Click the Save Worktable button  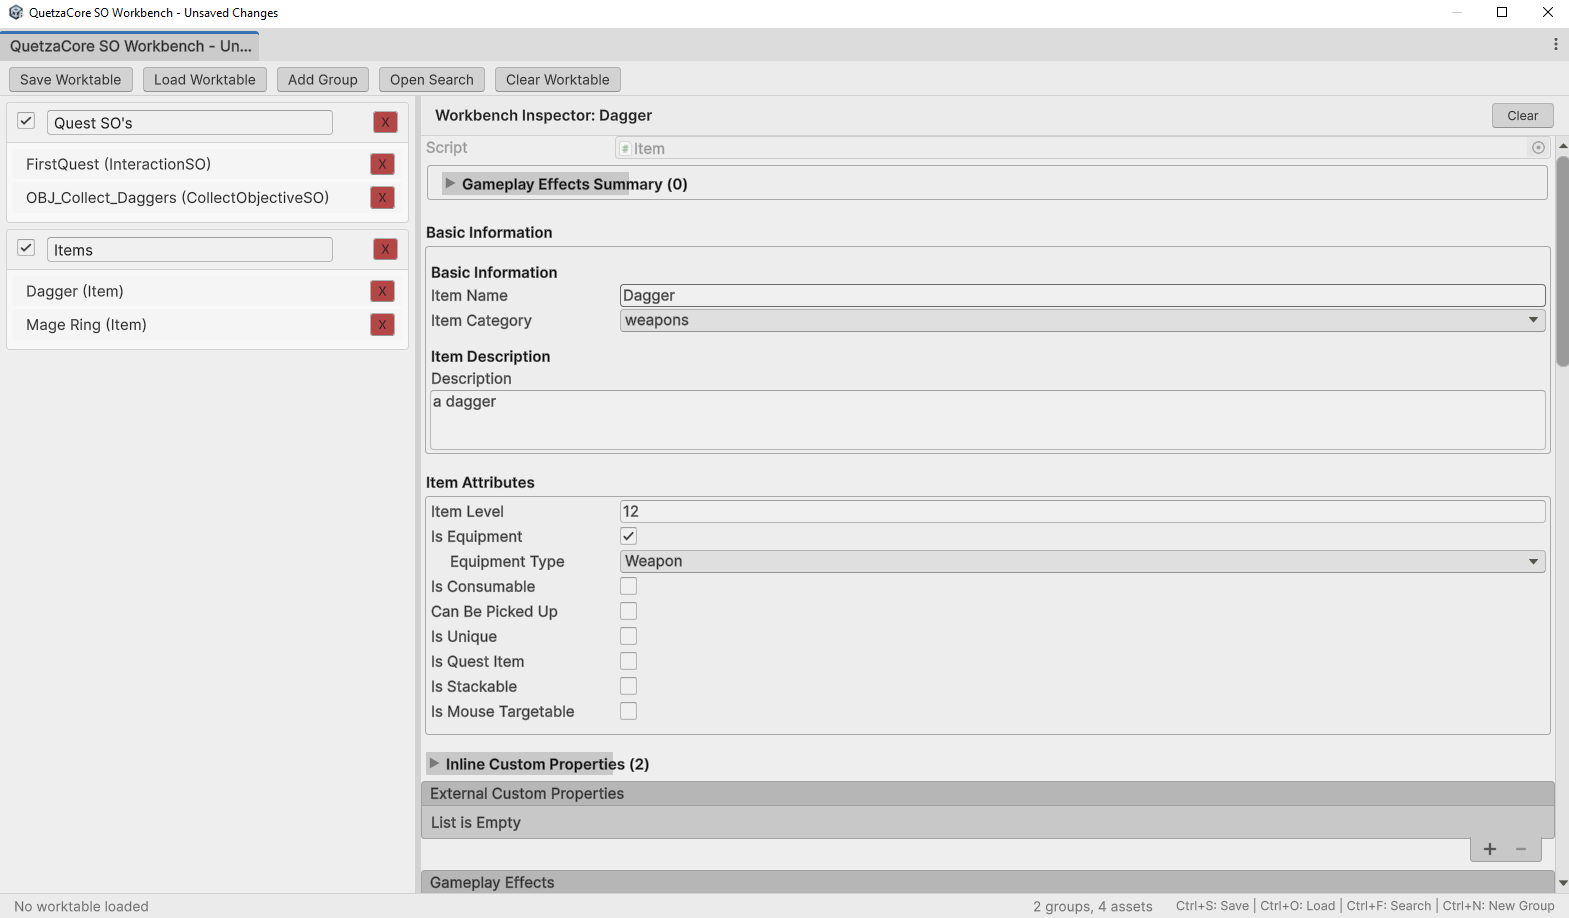[x=70, y=80]
